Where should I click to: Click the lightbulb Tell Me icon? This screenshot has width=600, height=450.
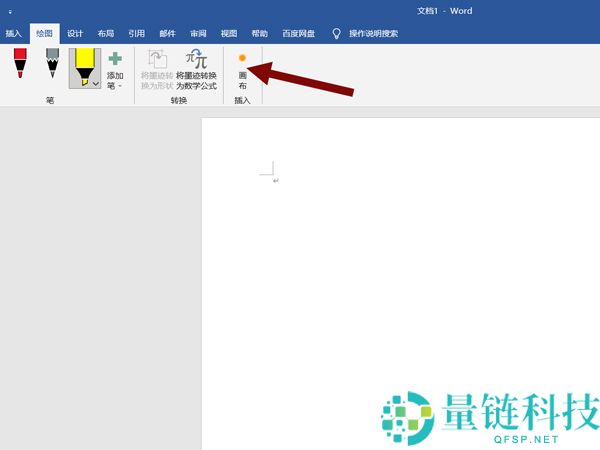[x=336, y=33]
